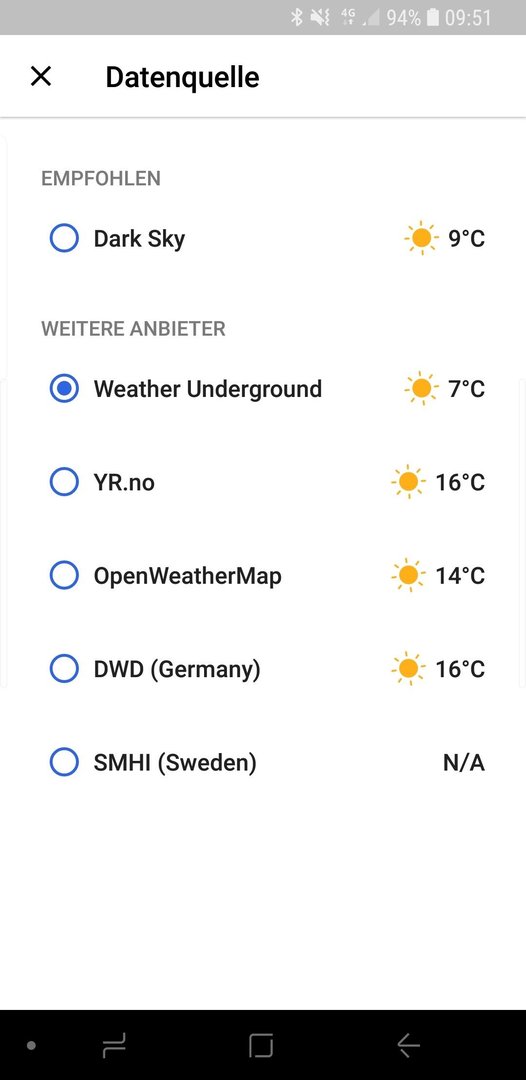This screenshot has height=1080, width=526.
Task: Tap the sun icon for DWD (Germany)
Action: [x=408, y=668]
